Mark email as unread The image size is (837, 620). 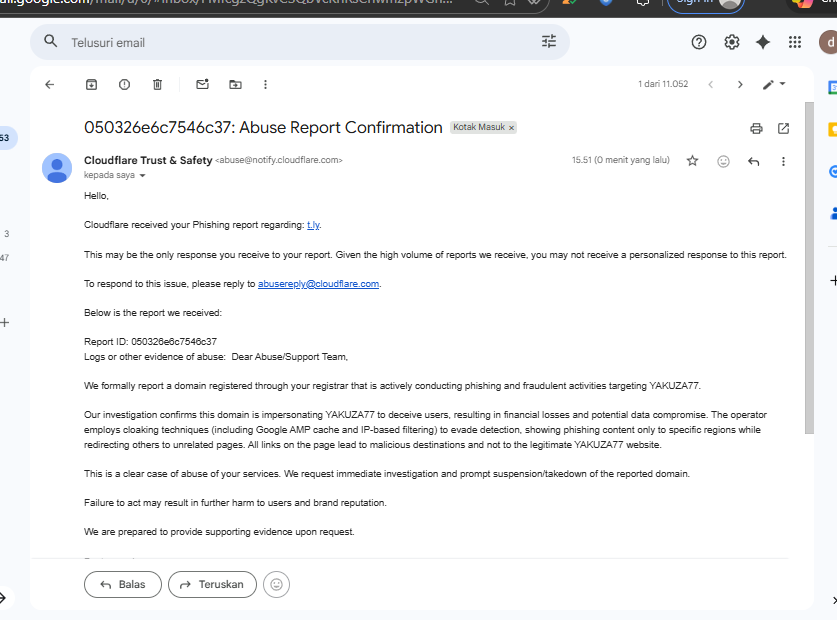click(202, 84)
